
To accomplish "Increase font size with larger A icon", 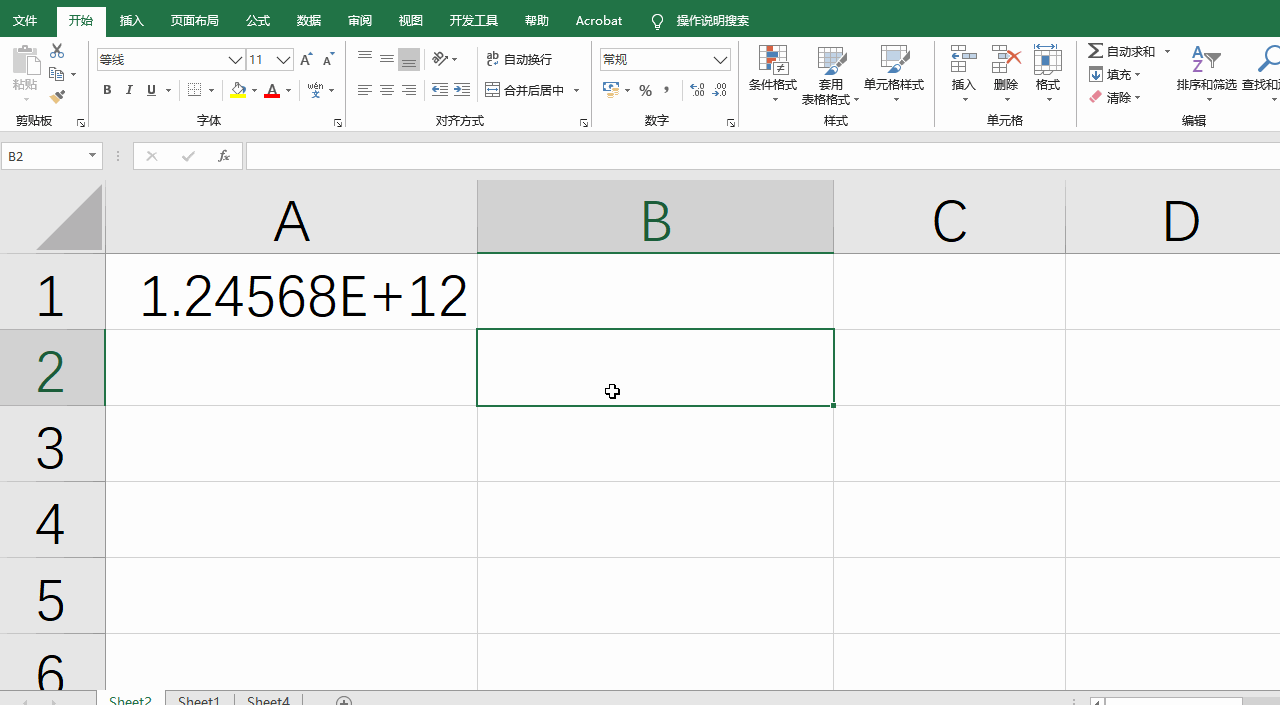I will tap(306, 60).
